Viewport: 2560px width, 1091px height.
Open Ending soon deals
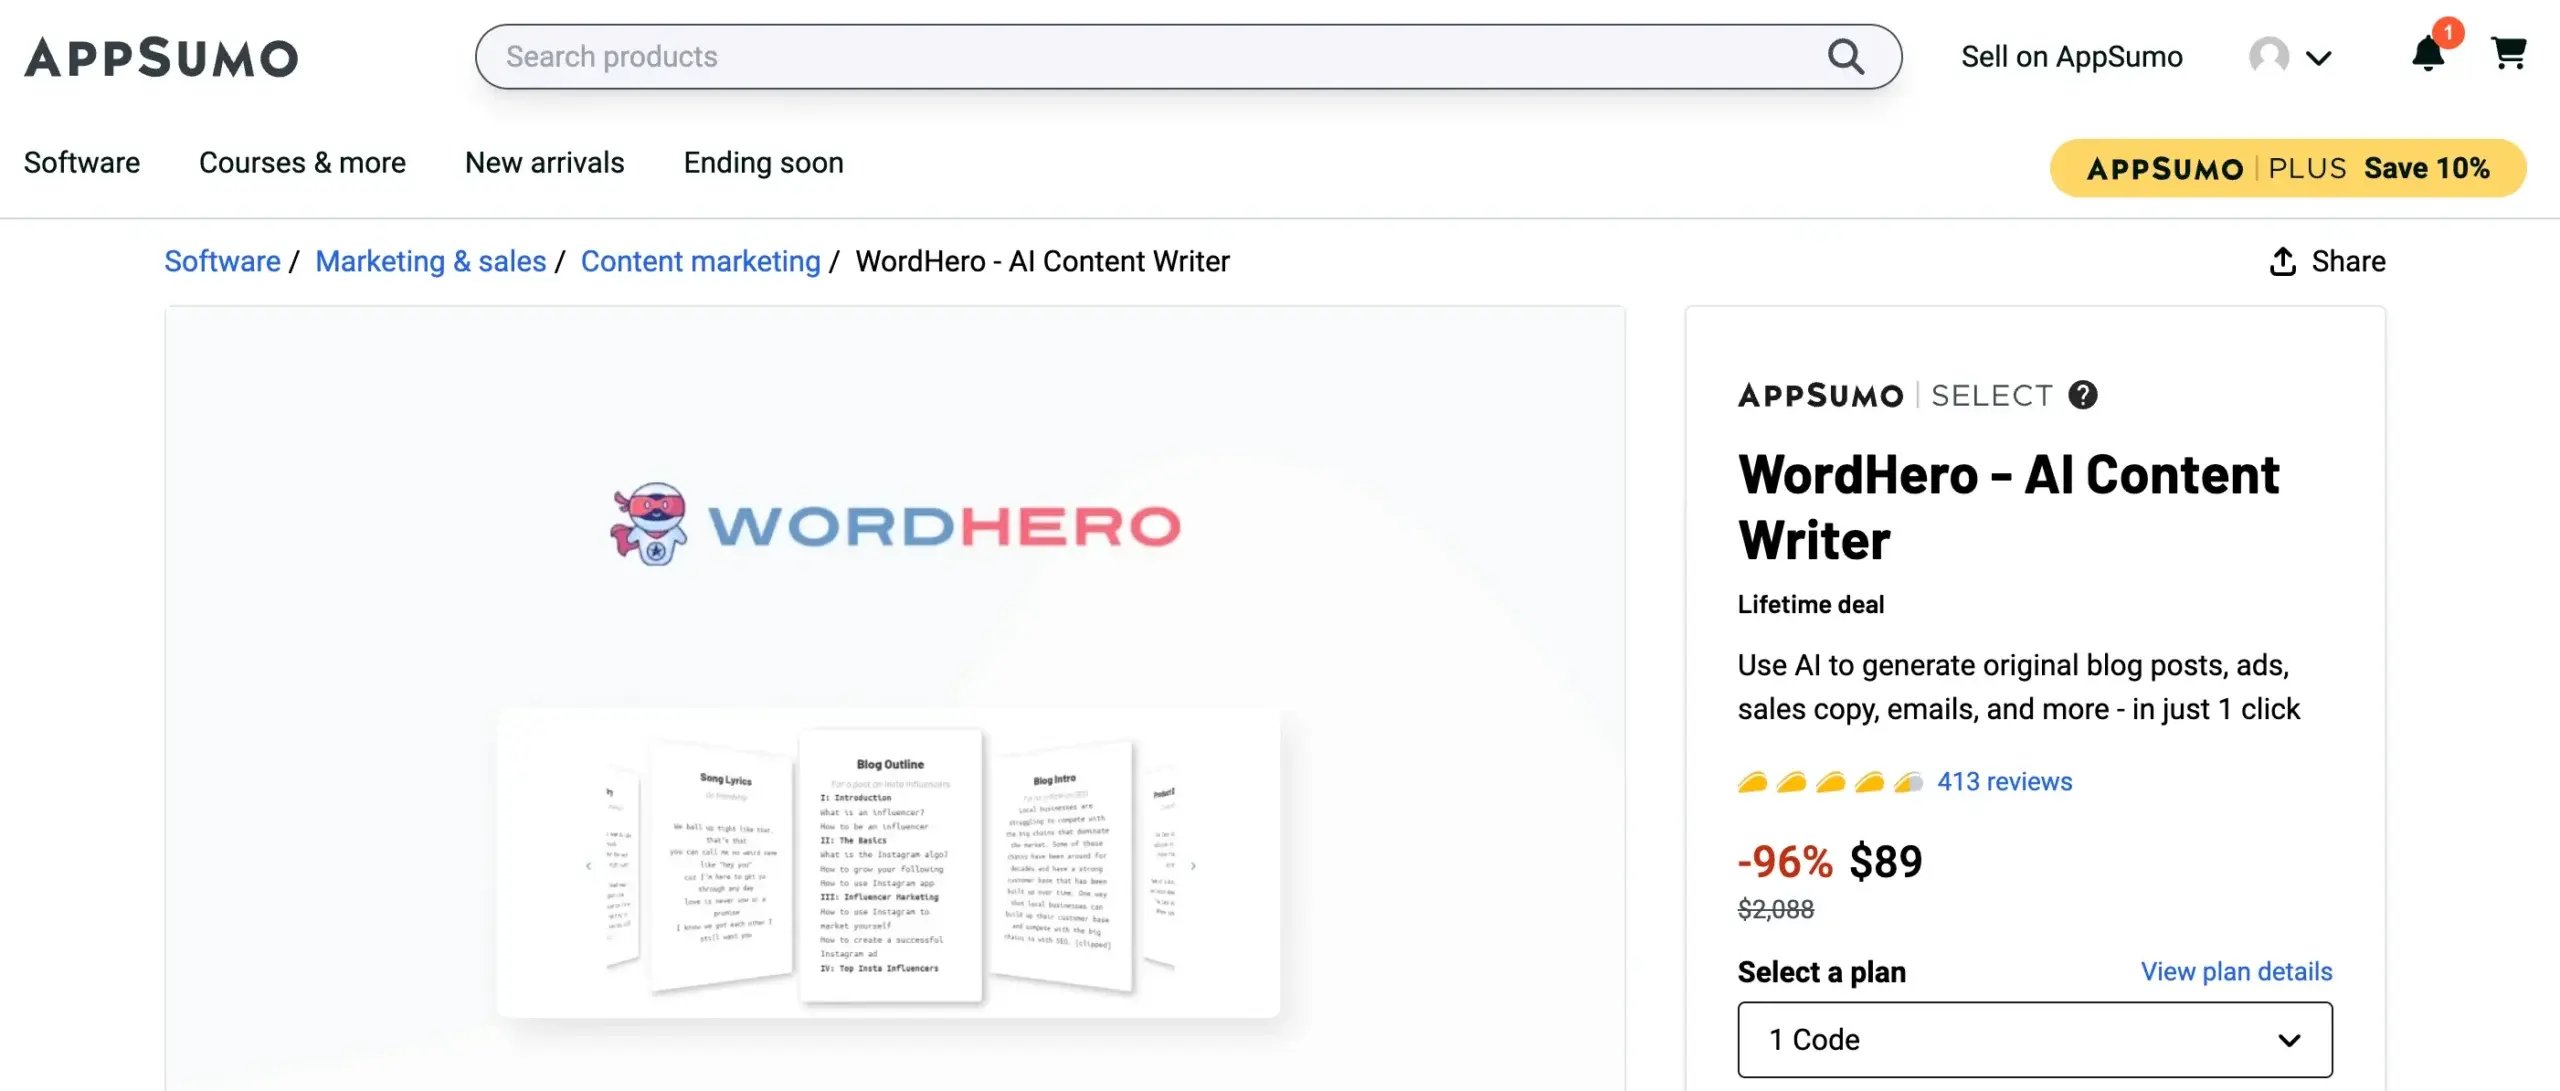[x=763, y=163]
